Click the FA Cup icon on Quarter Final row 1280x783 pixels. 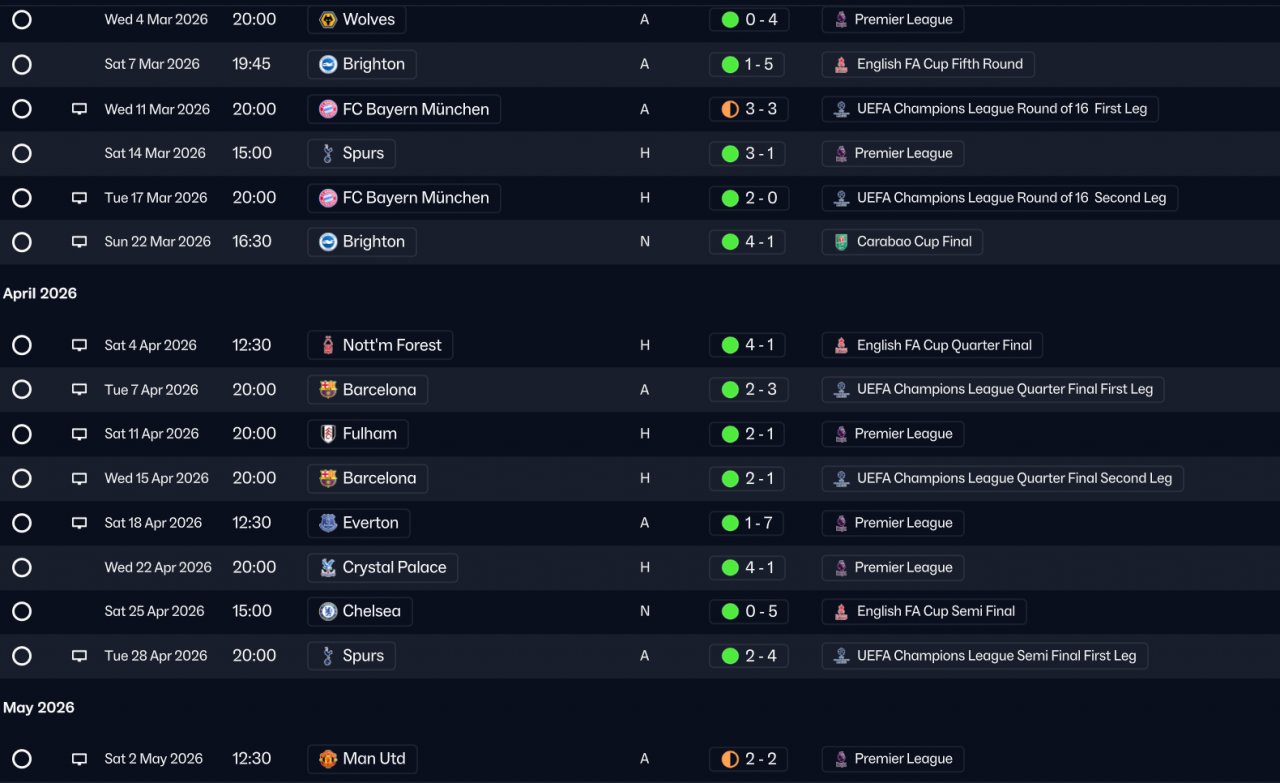pyautogui.click(x=841, y=345)
